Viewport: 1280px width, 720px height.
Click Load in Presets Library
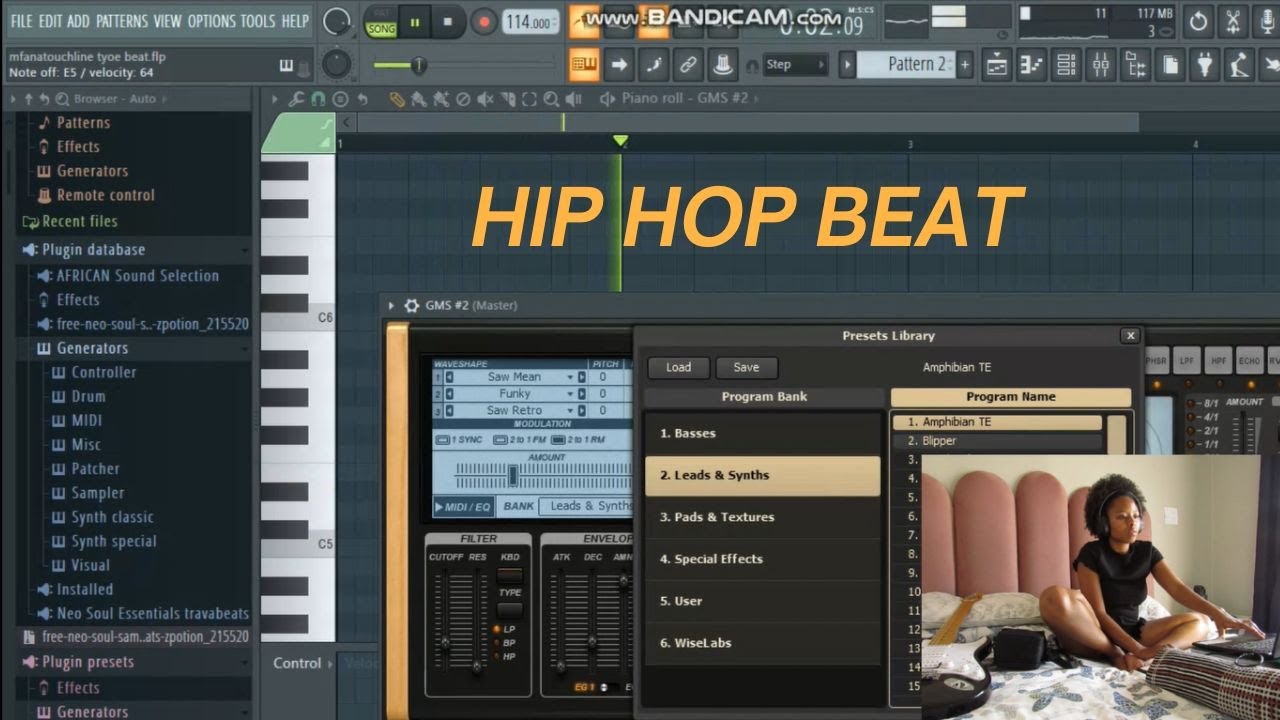pyautogui.click(x=678, y=367)
